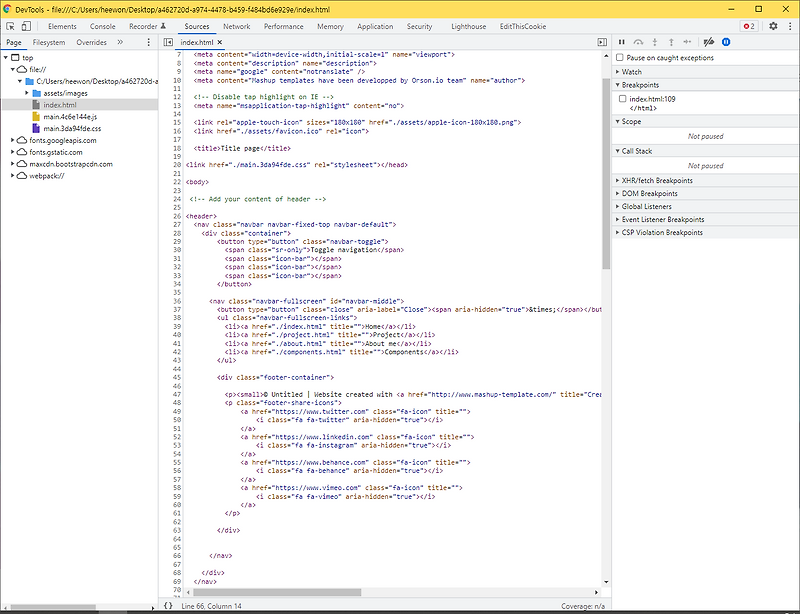Select the inspect element tool
This screenshot has width=800, height=614.
(x=10, y=27)
